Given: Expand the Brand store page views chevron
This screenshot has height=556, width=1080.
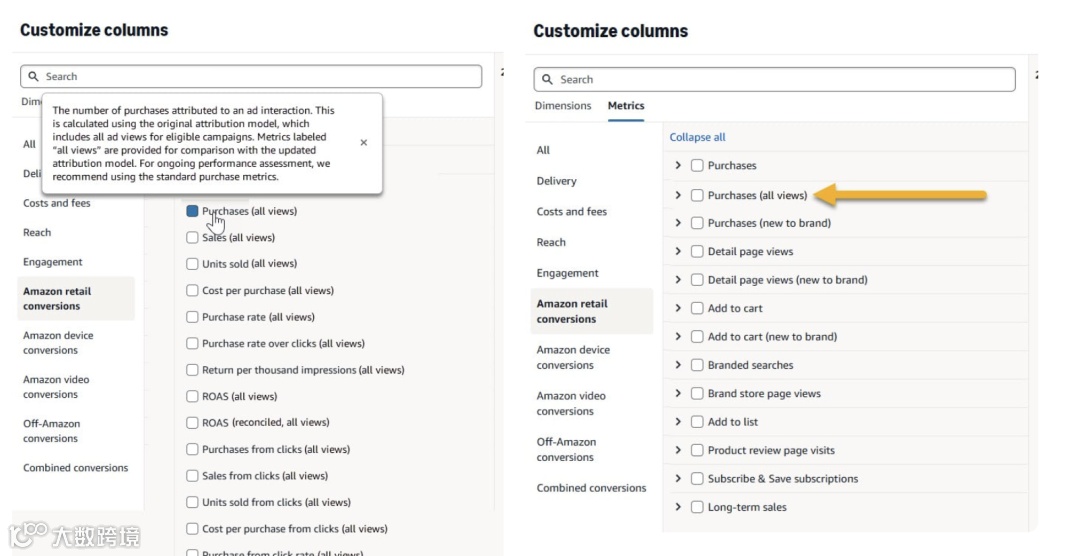Looking at the screenshot, I should point(678,394).
